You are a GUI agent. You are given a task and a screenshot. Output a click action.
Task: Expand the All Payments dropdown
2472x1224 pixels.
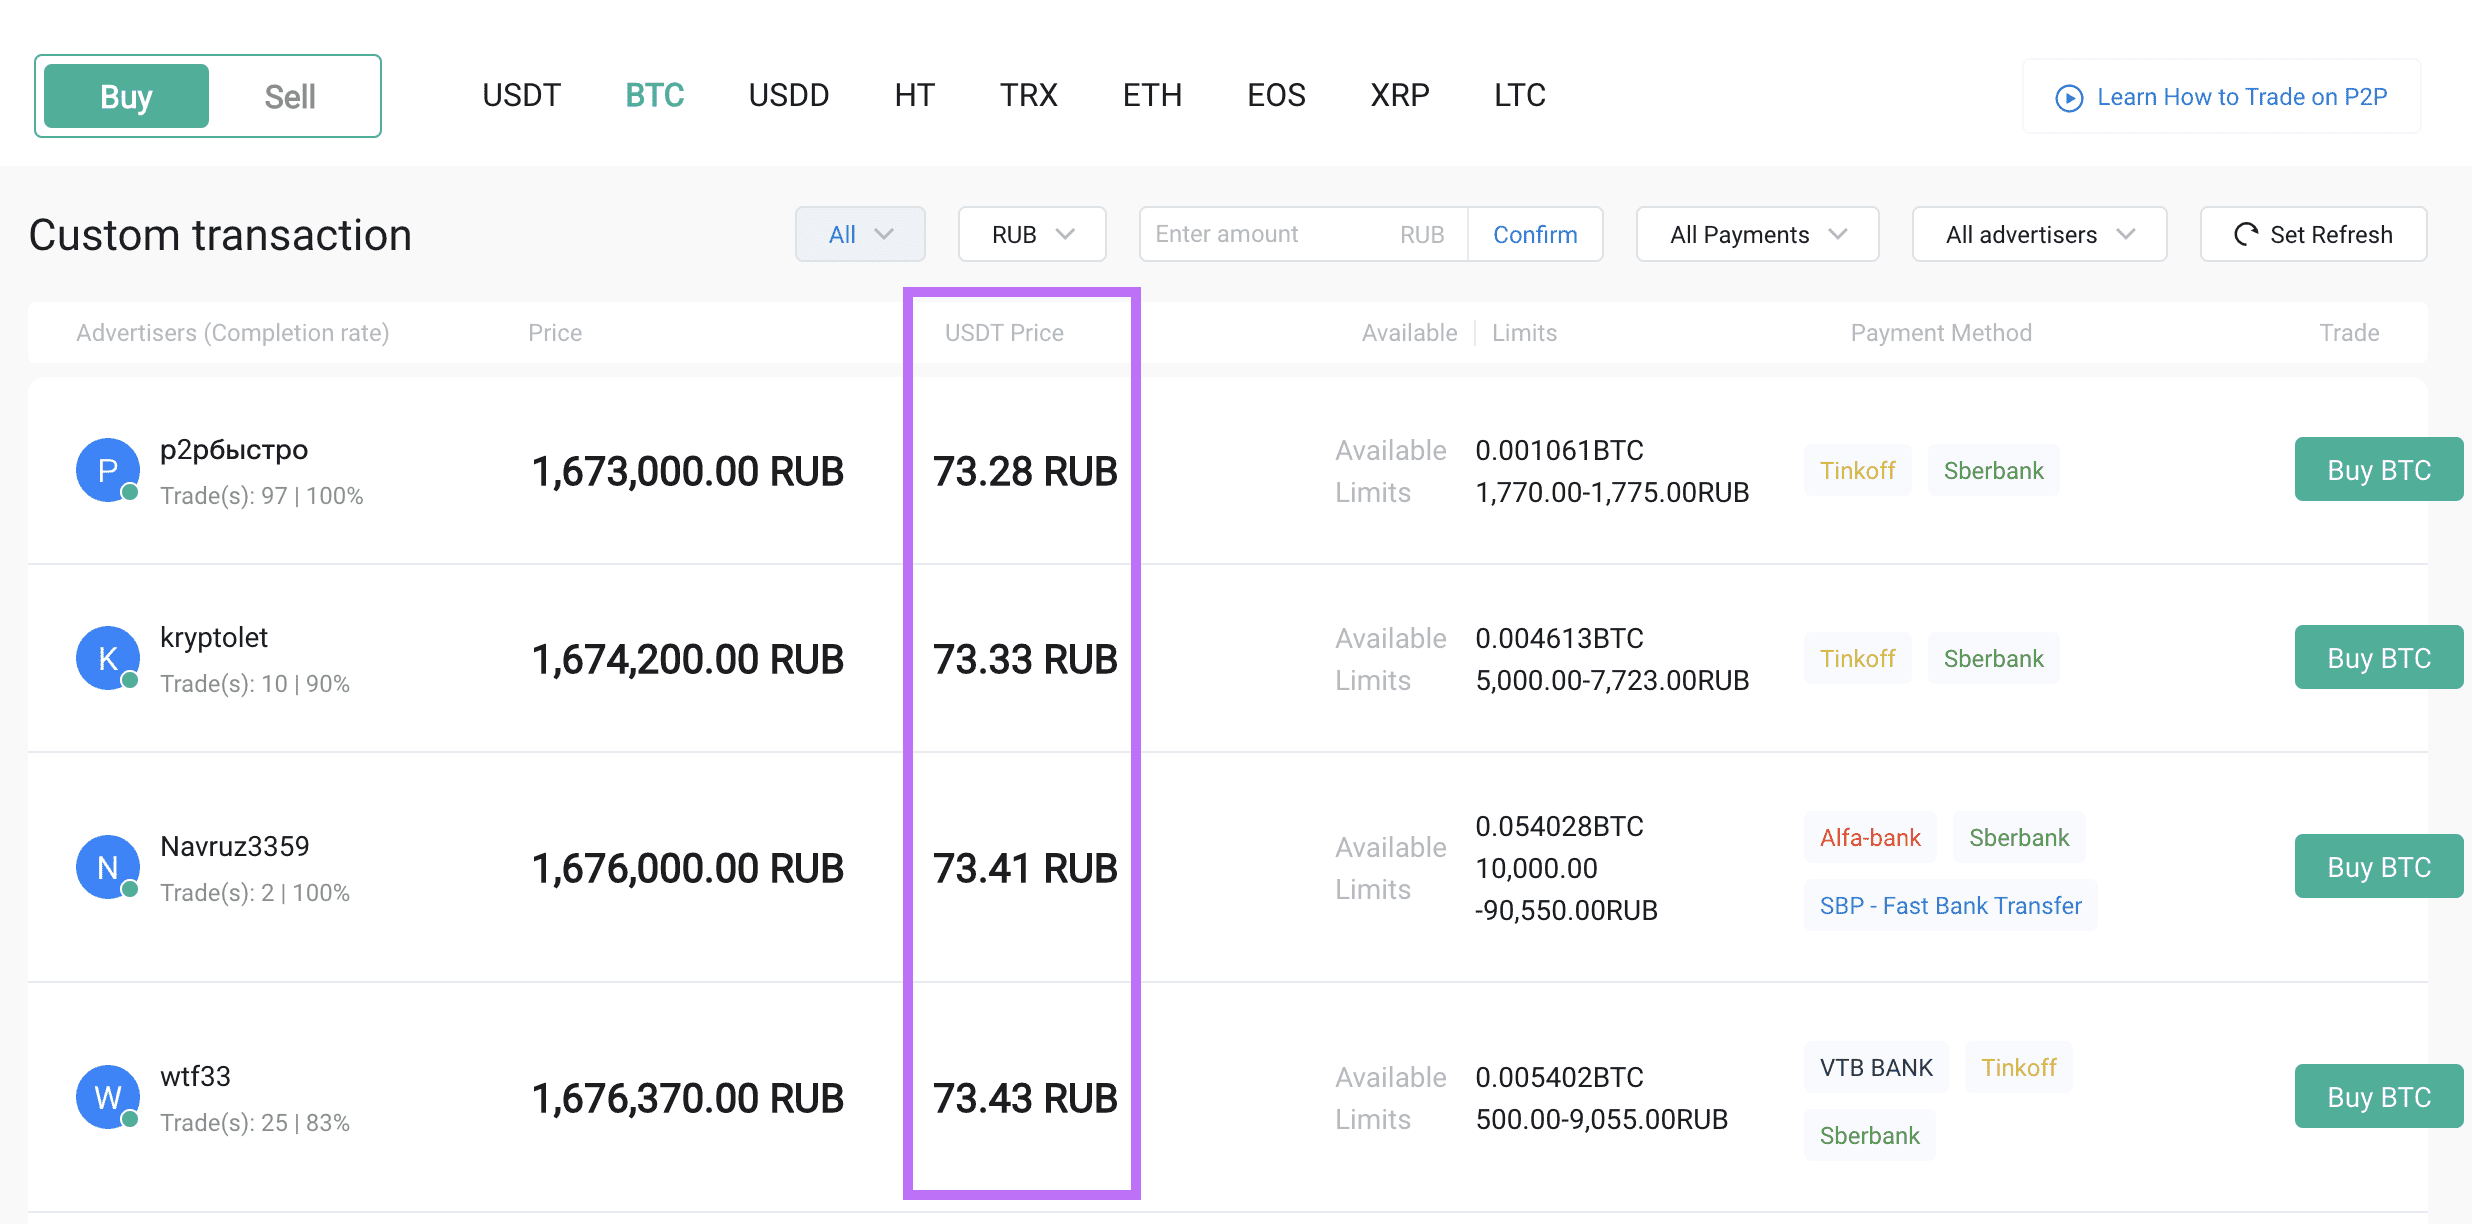point(1757,234)
